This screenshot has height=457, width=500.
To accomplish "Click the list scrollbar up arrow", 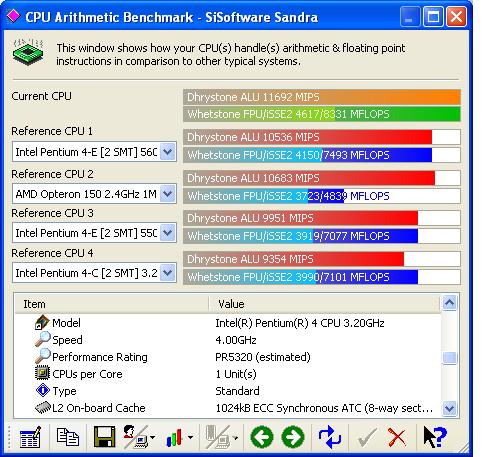I will click(449, 303).
